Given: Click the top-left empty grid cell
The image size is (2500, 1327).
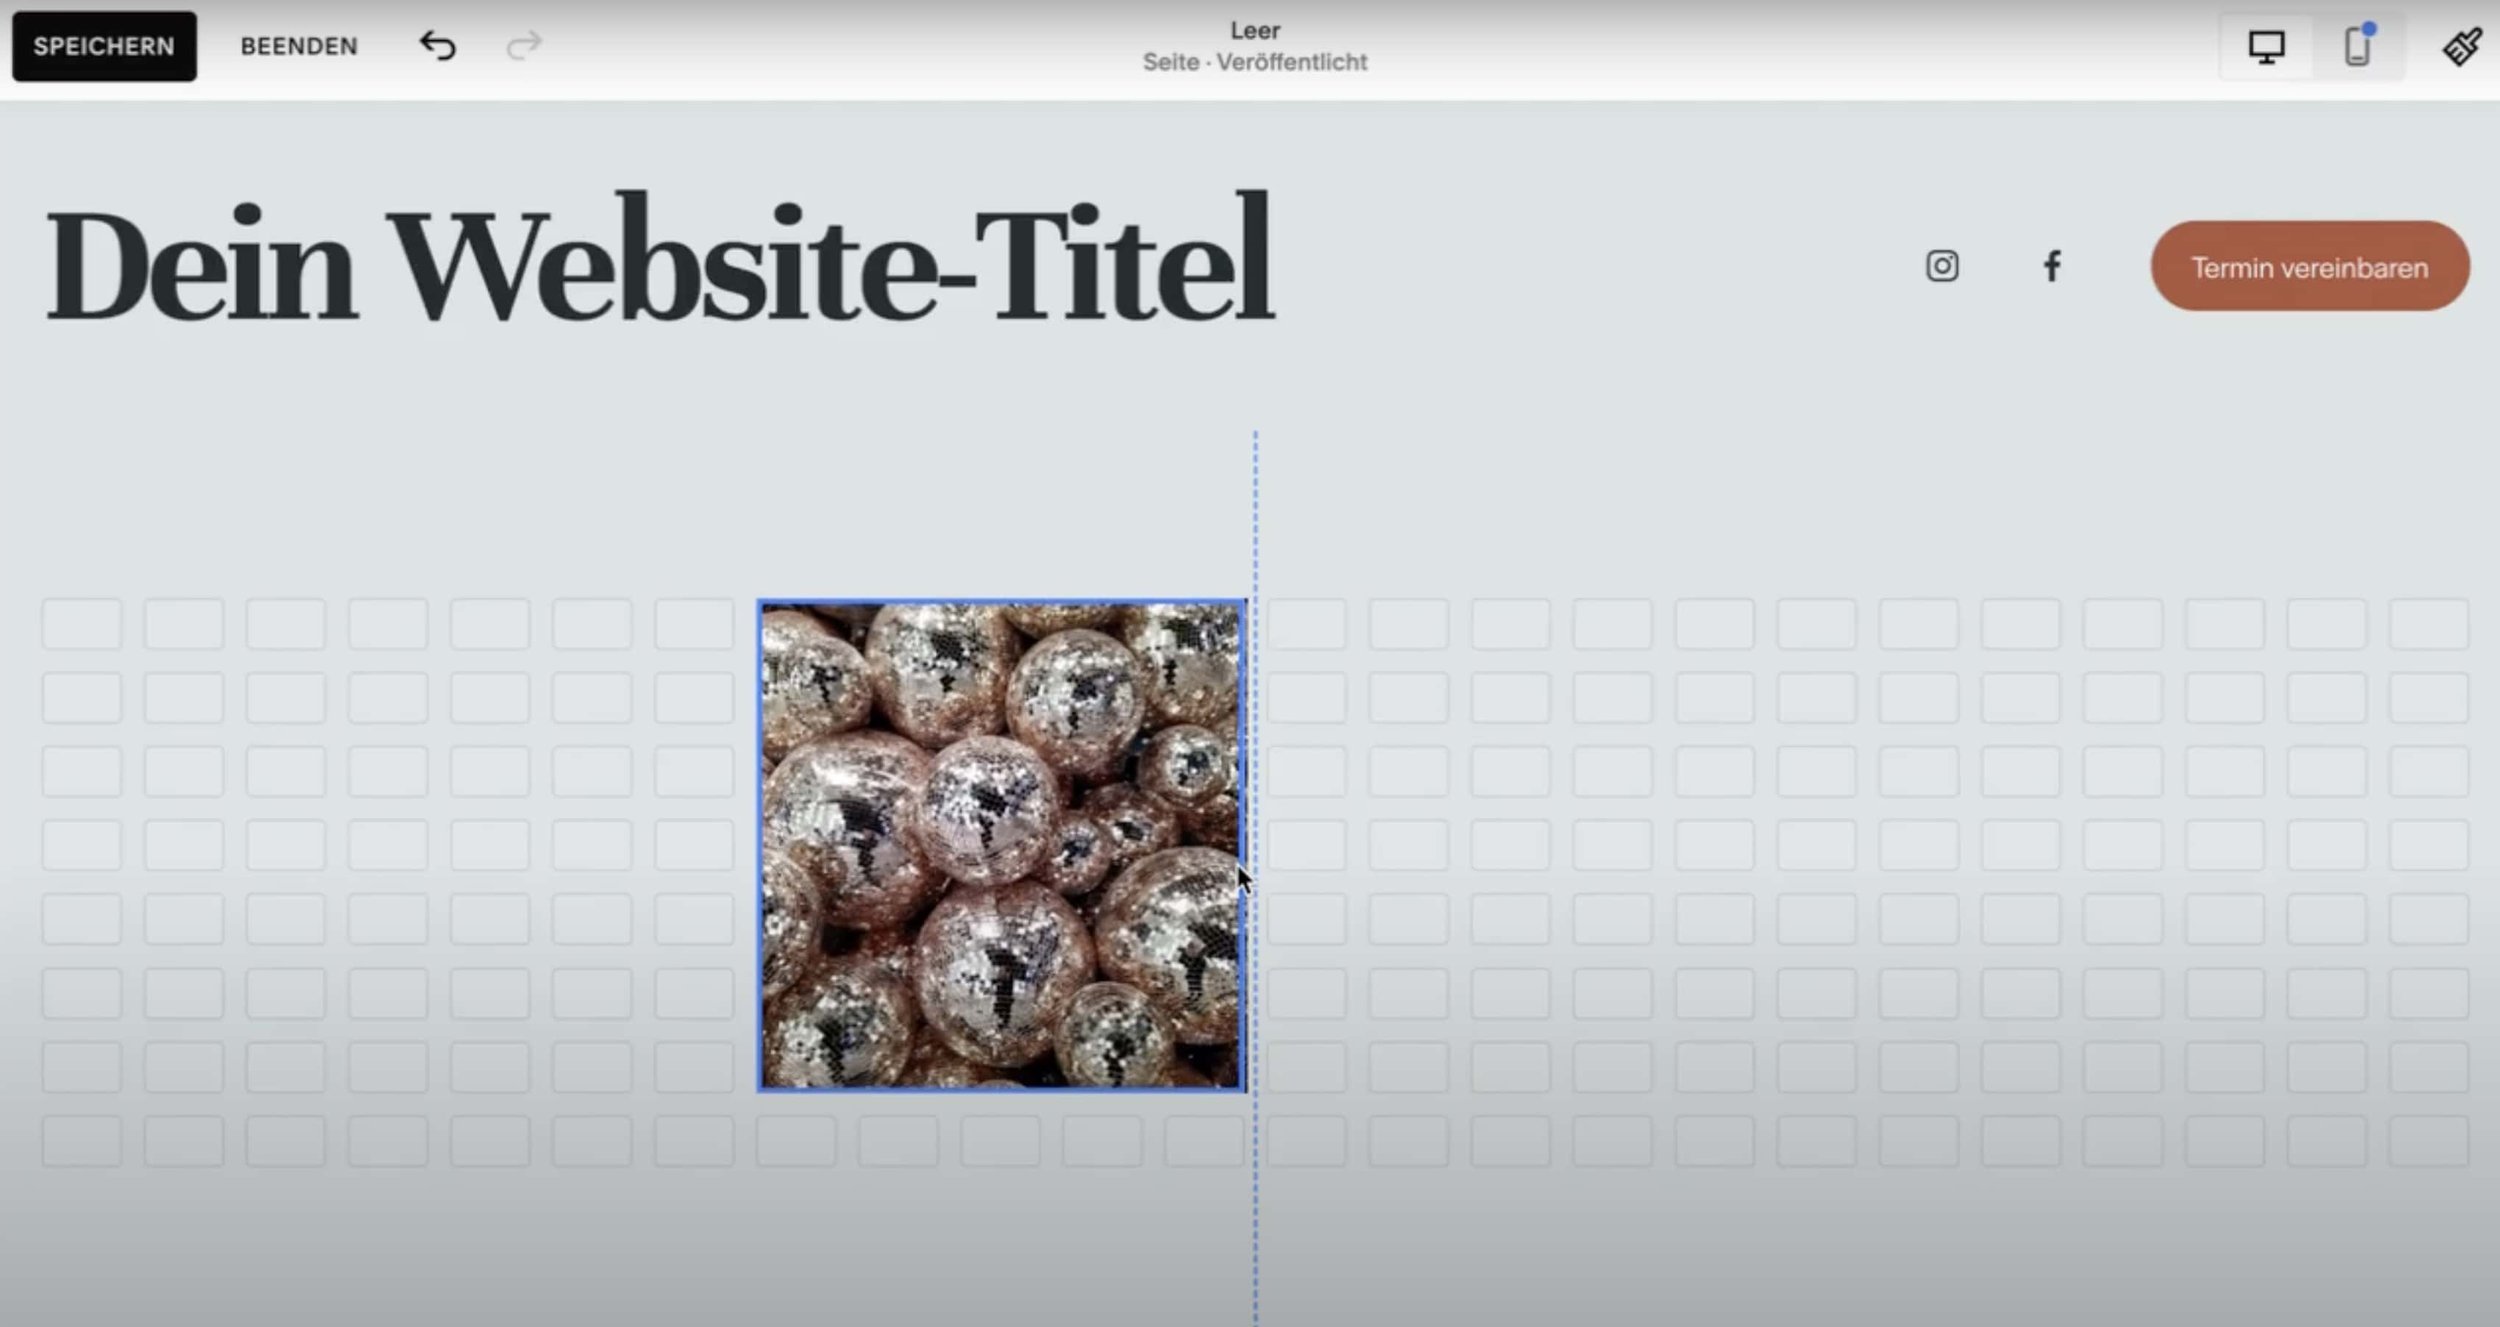Looking at the screenshot, I should 82,624.
